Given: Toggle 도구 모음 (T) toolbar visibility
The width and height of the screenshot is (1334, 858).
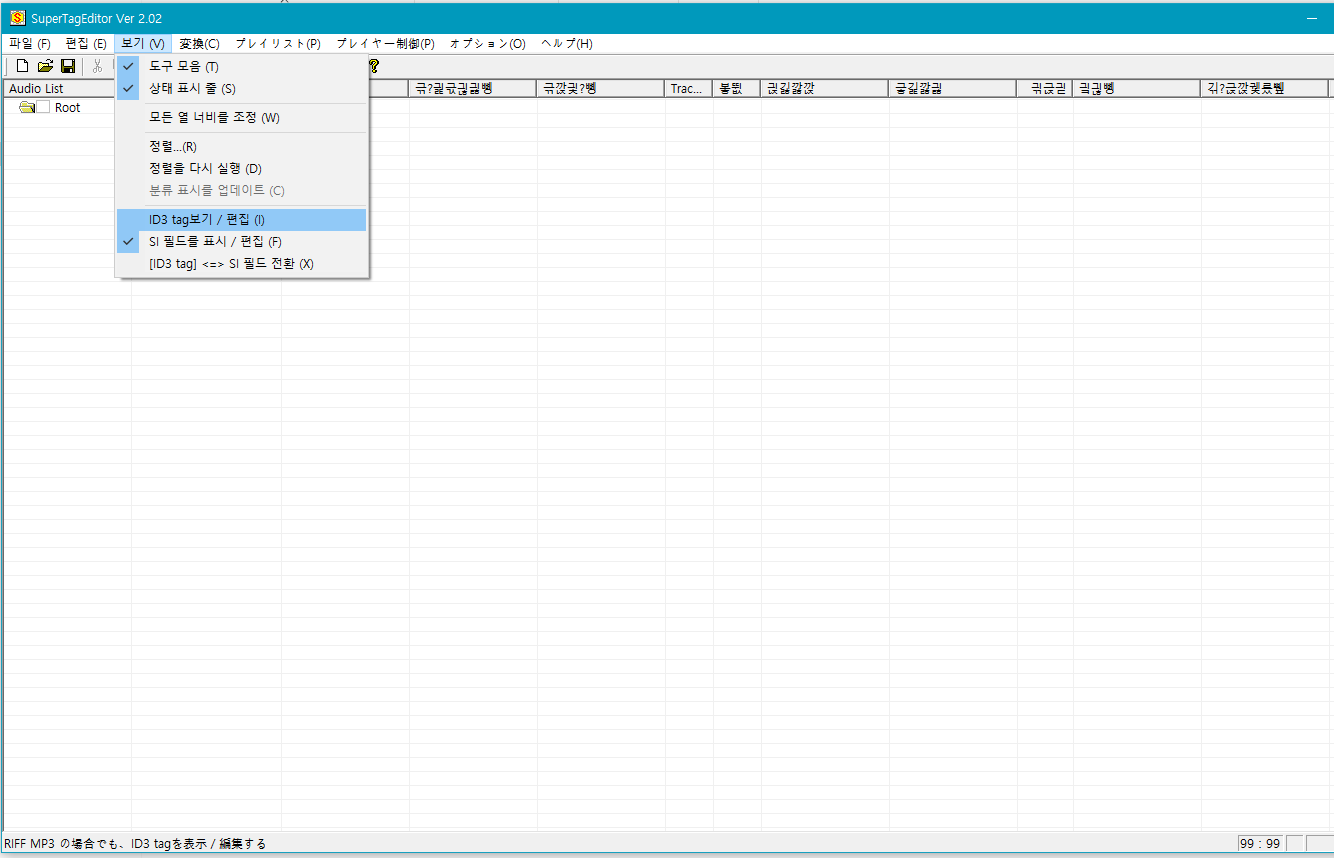Looking at the screenshot, I should (x=242, y=66).
